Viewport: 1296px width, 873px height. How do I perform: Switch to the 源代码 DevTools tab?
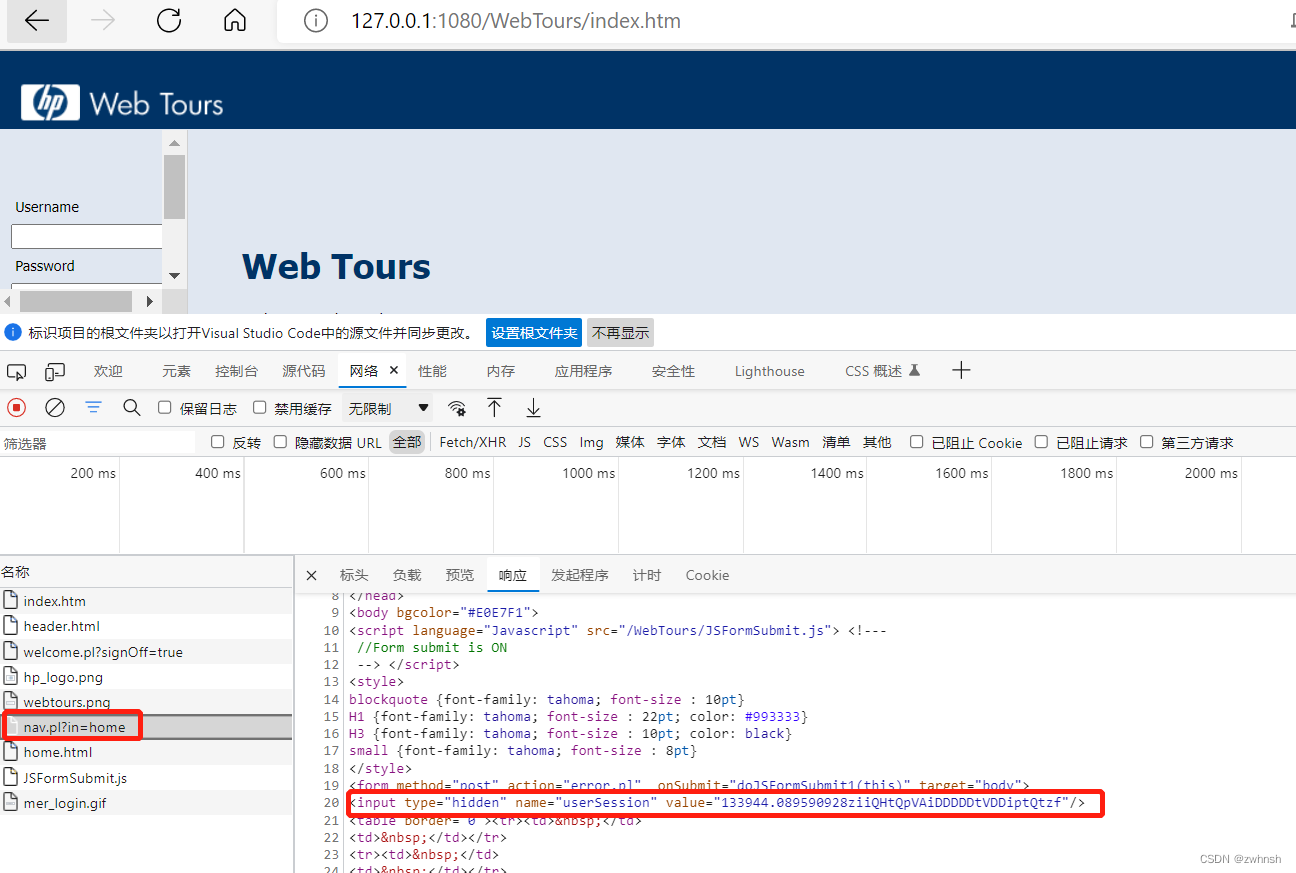pos(304,371)
